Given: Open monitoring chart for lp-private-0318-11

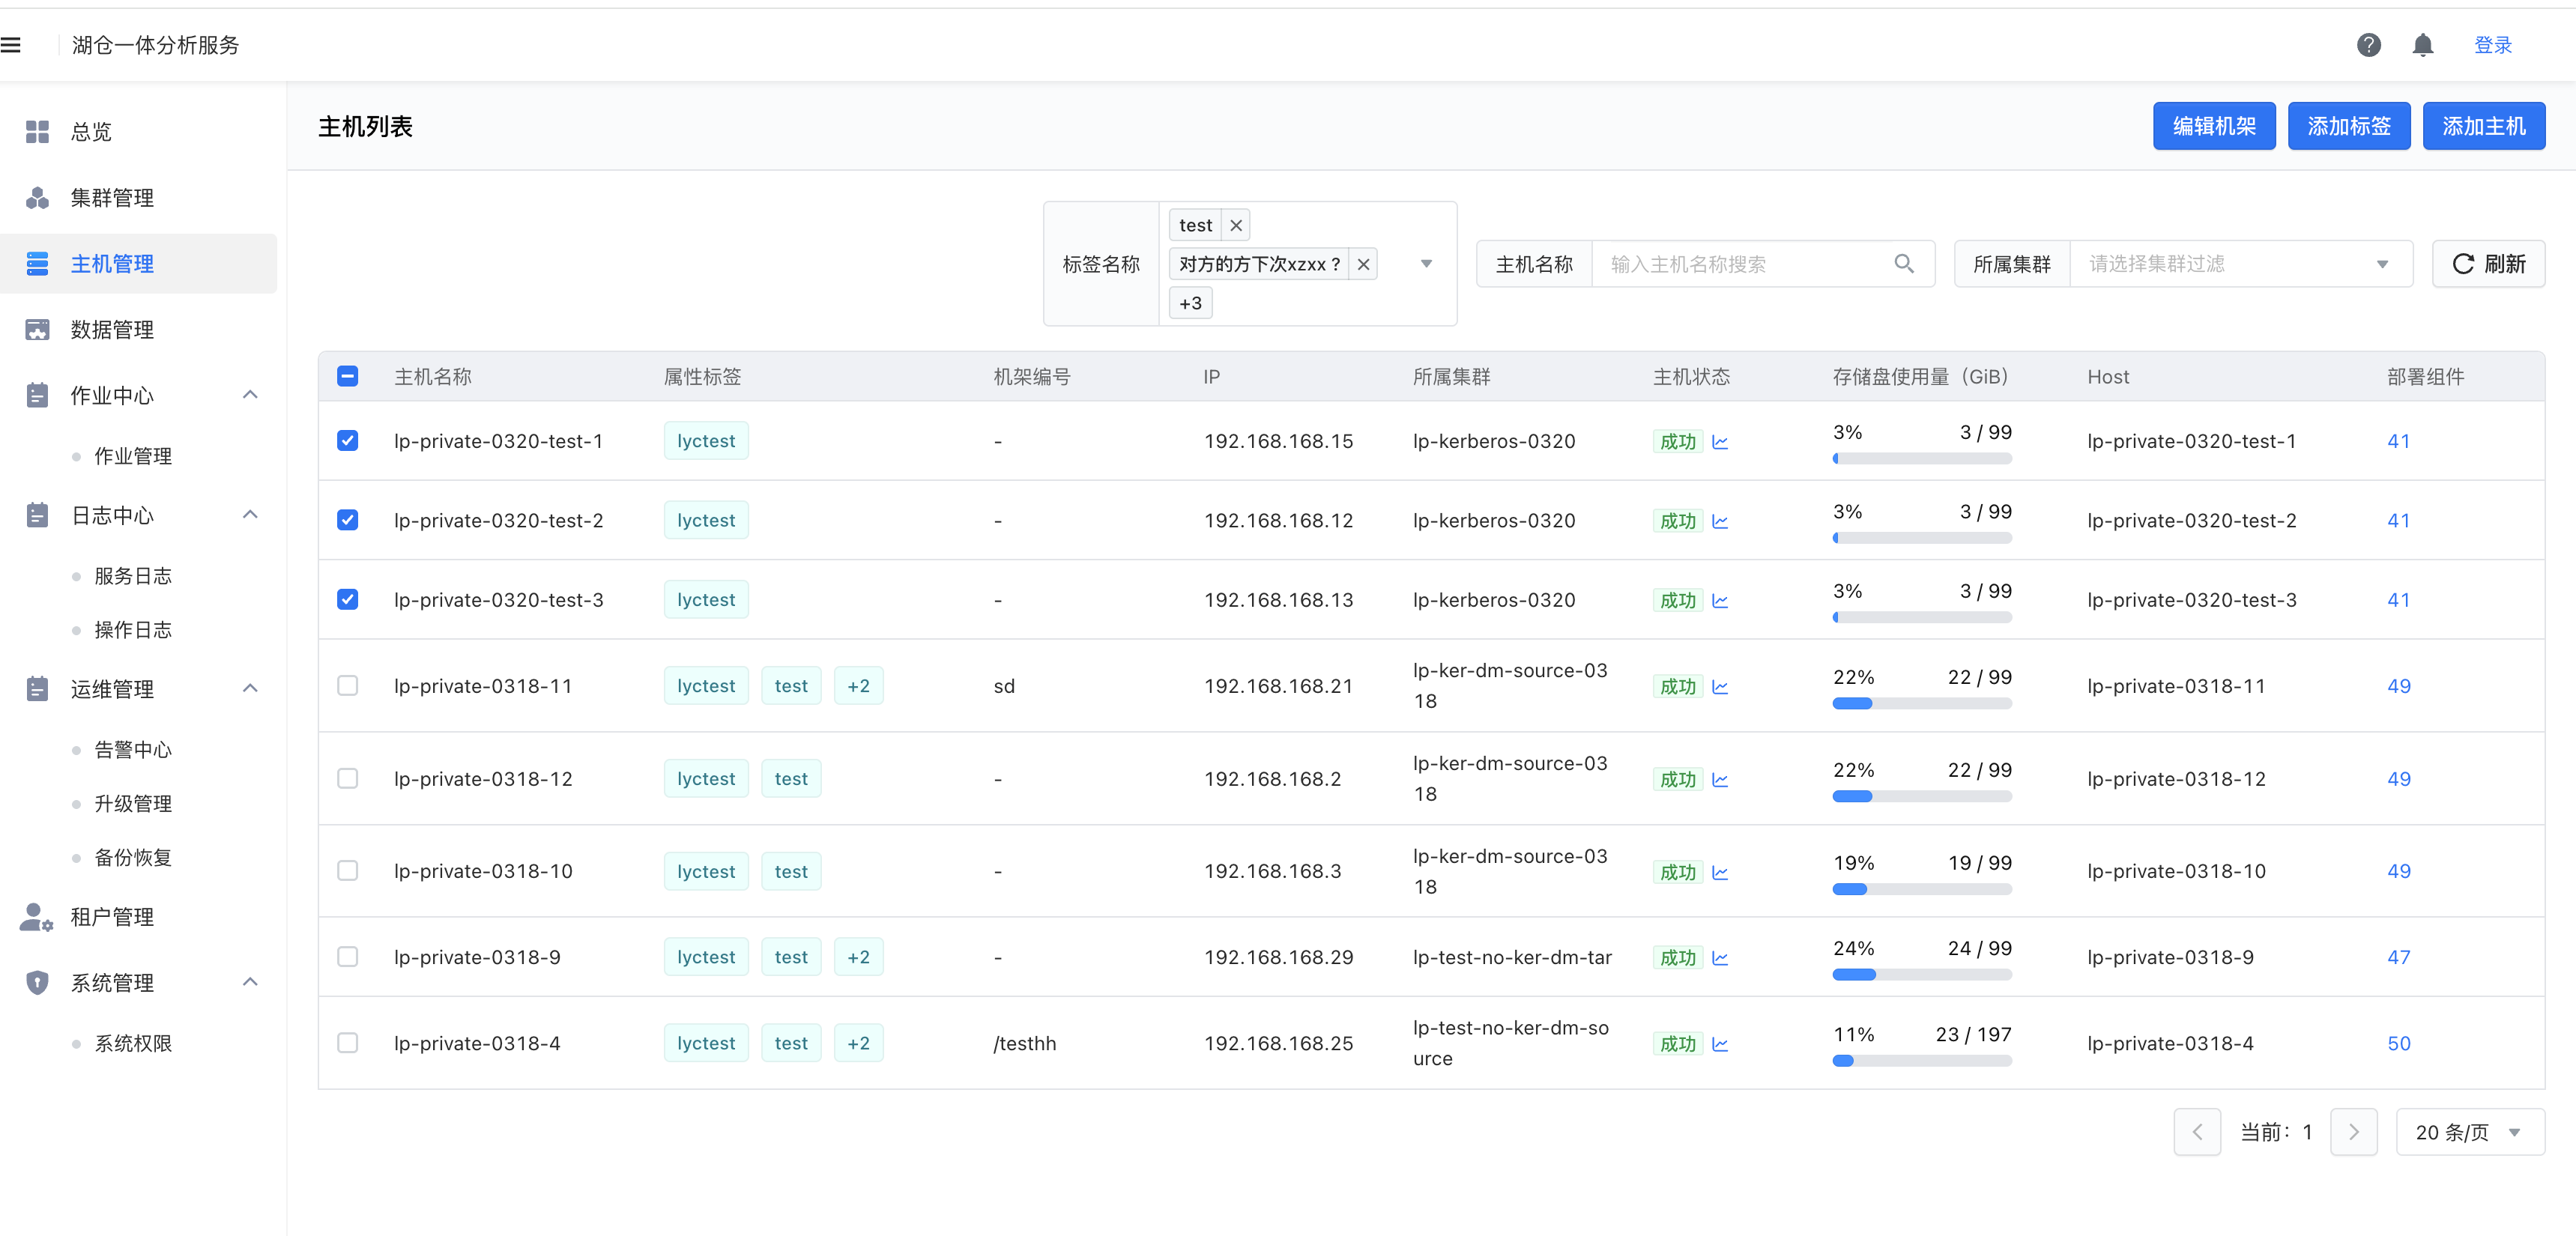Looking at the screenshot, I should pos(1720,687).
